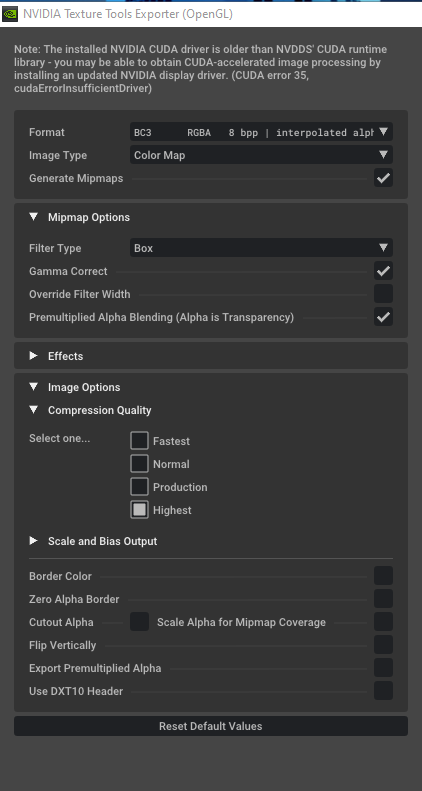Click the window title 'NVIDIA Texture Tools Exporter (OpenGL)'

click(128, 14)
